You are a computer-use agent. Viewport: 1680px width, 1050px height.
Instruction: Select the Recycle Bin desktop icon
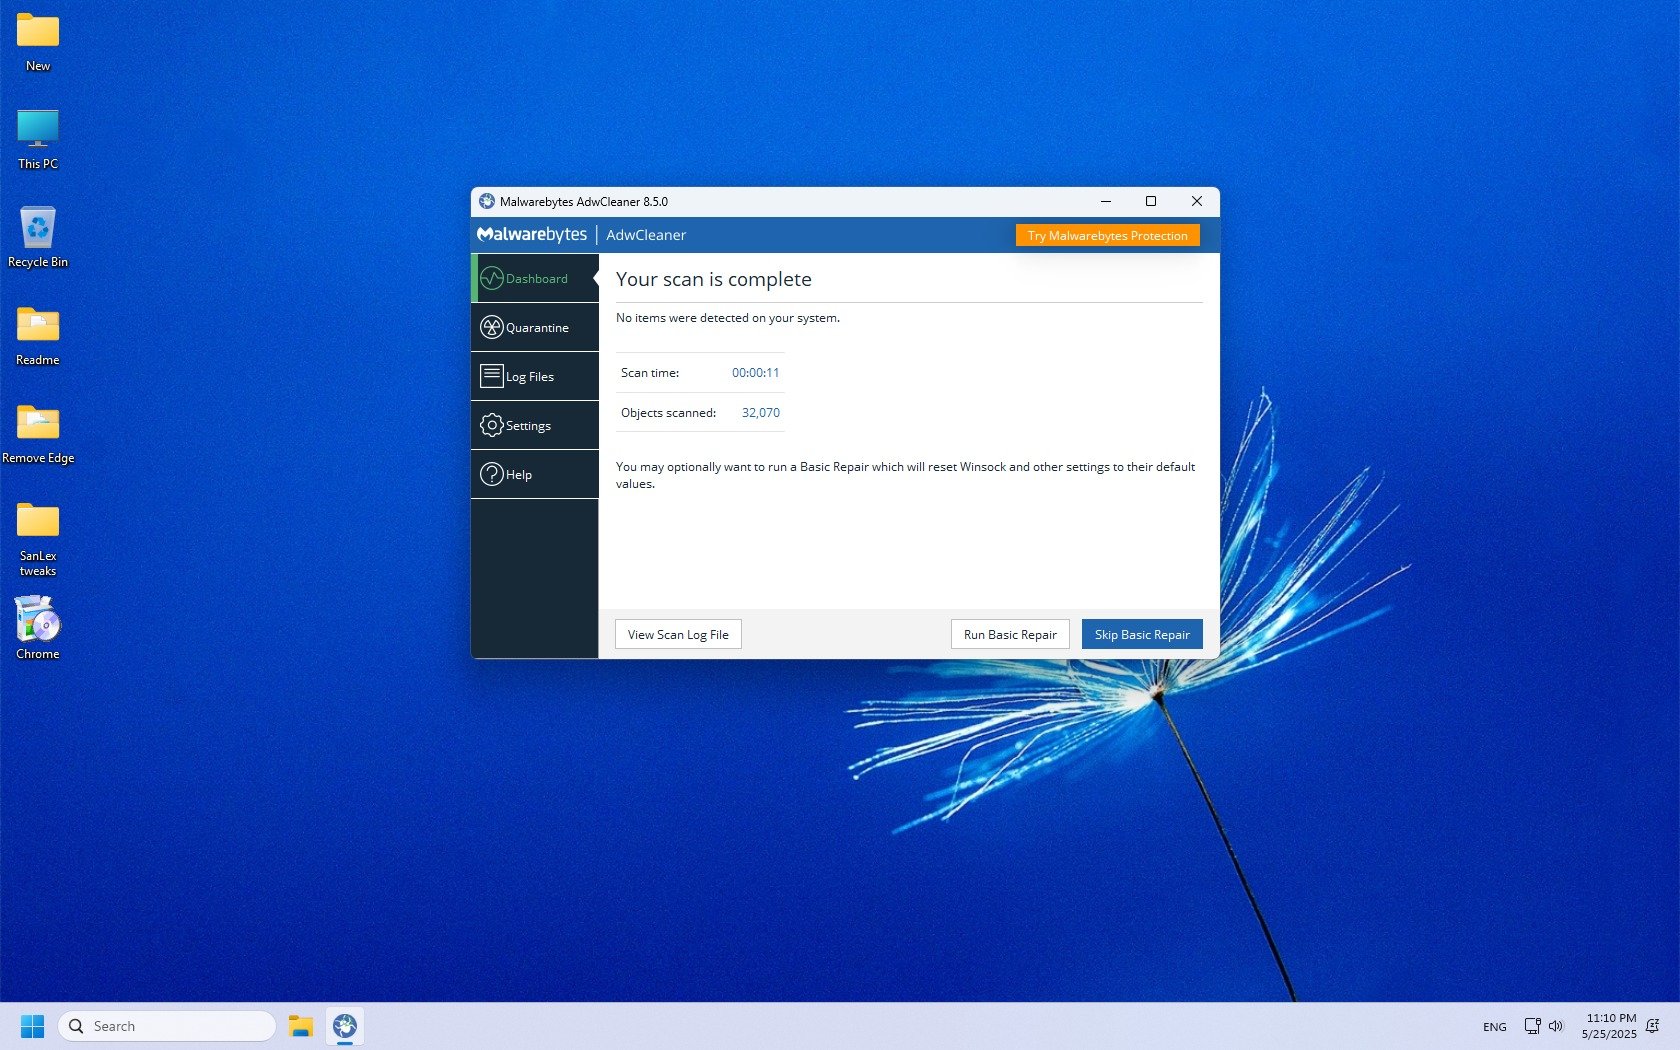coord(38,236)
